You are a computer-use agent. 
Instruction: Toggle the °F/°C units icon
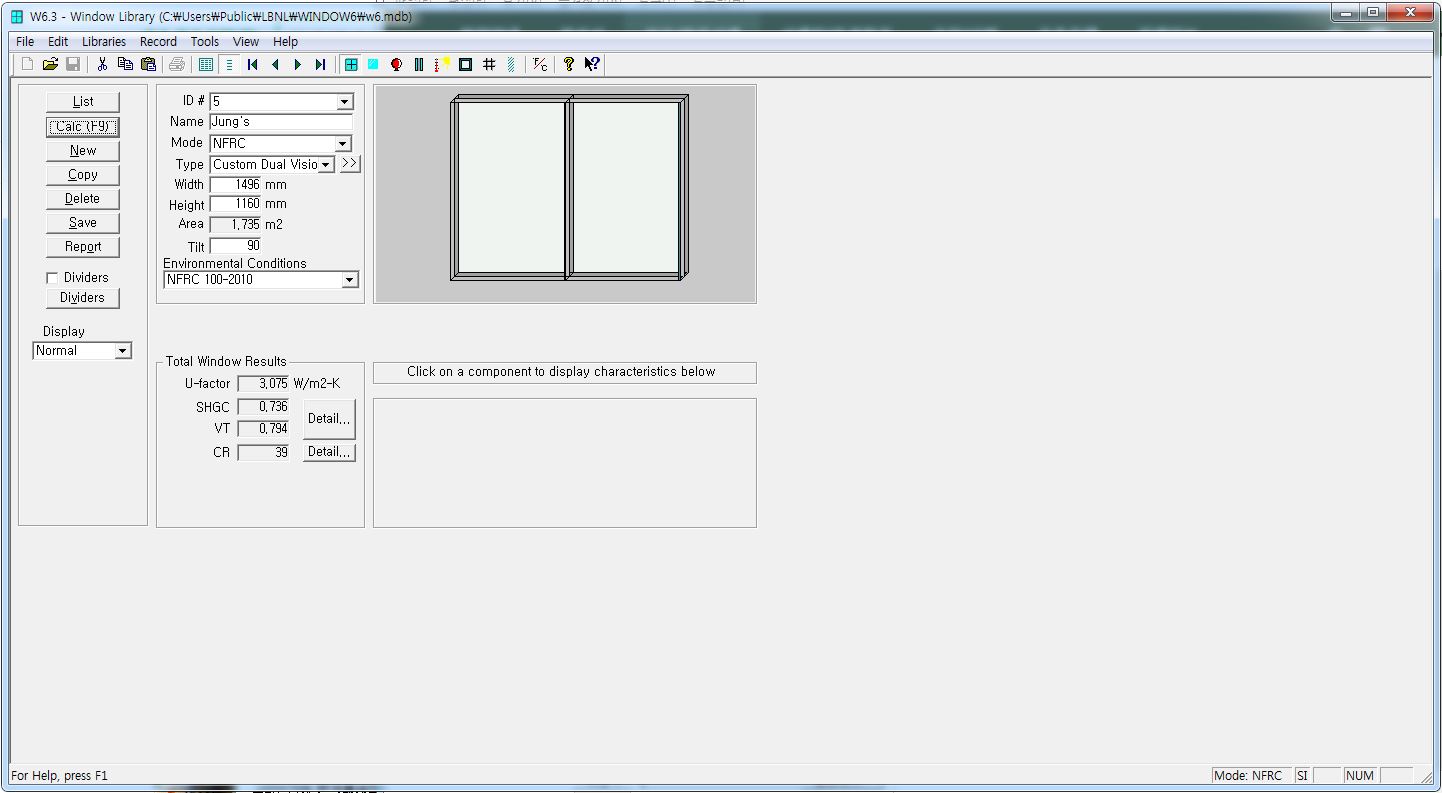540,65
